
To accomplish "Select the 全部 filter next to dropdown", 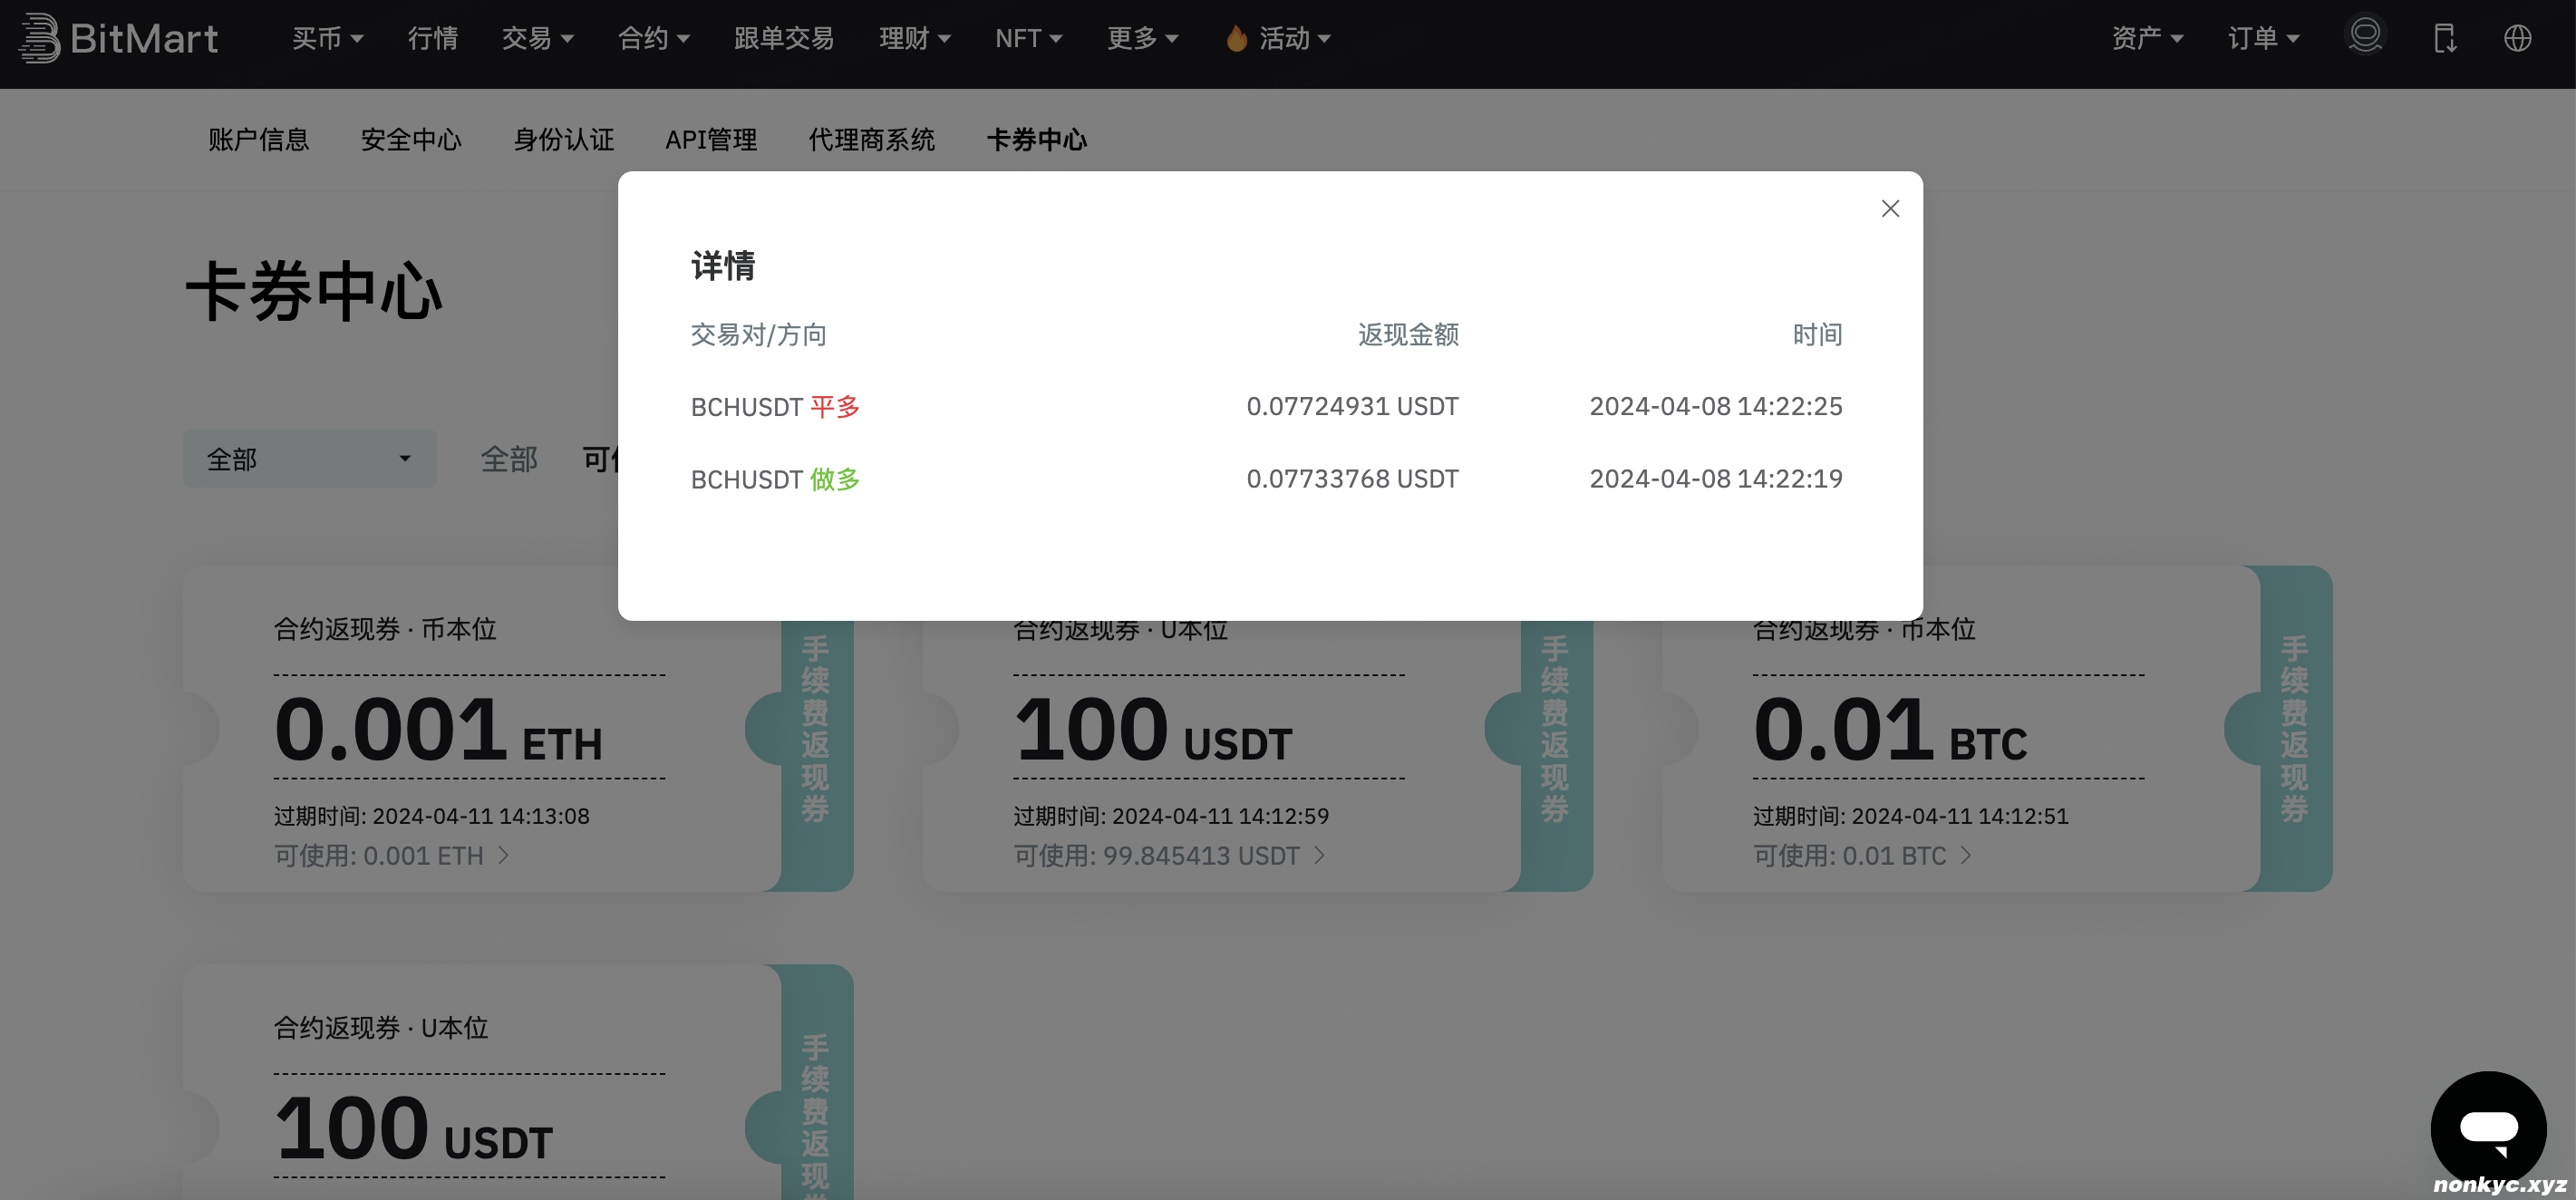I will pos(510,458).
